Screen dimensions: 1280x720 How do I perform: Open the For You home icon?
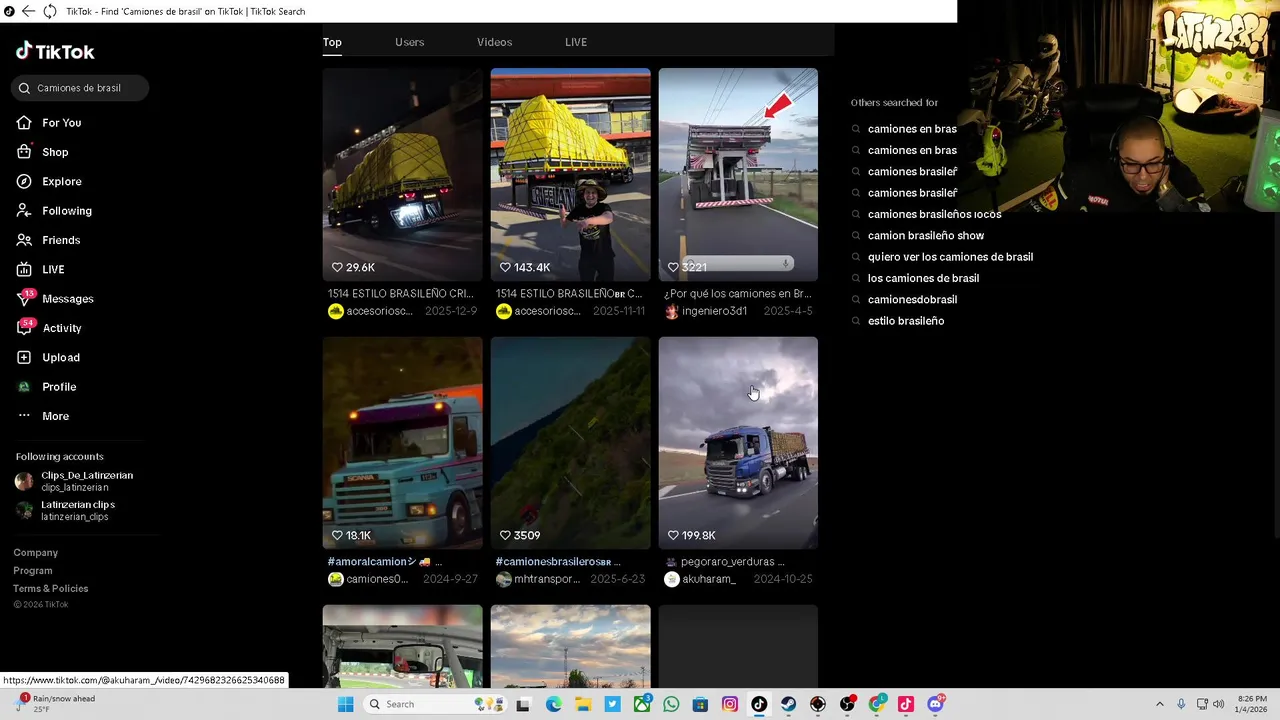pyautogui.click(x=24, y=122)
